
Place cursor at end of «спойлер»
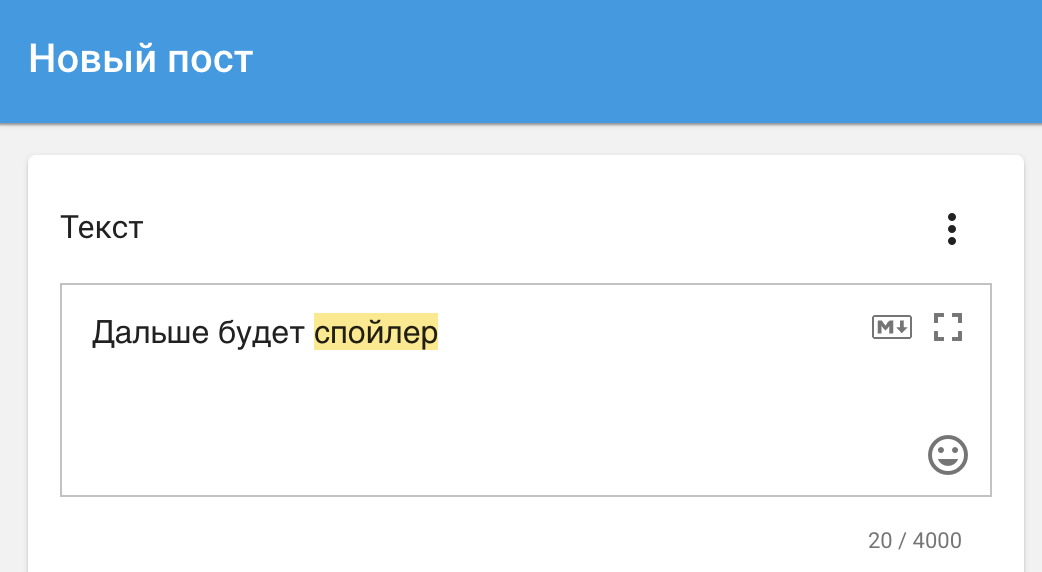(439, 332)
